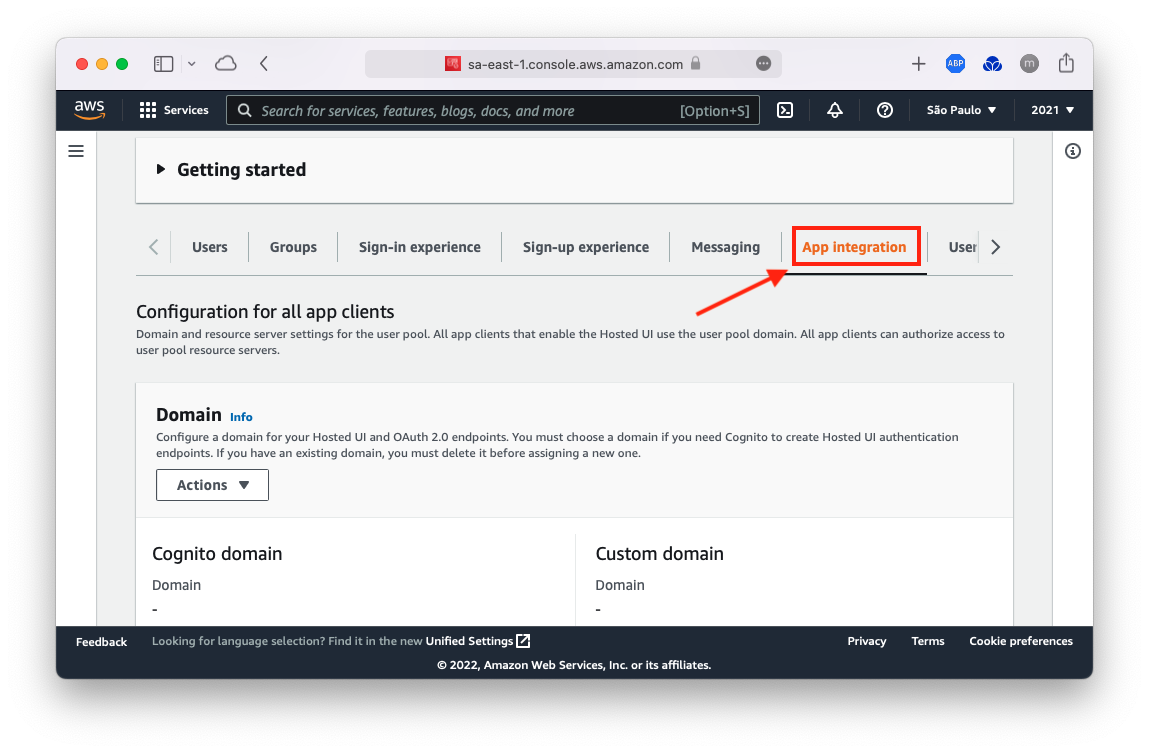Click the Safari share icon

(x=1066, y=63)
